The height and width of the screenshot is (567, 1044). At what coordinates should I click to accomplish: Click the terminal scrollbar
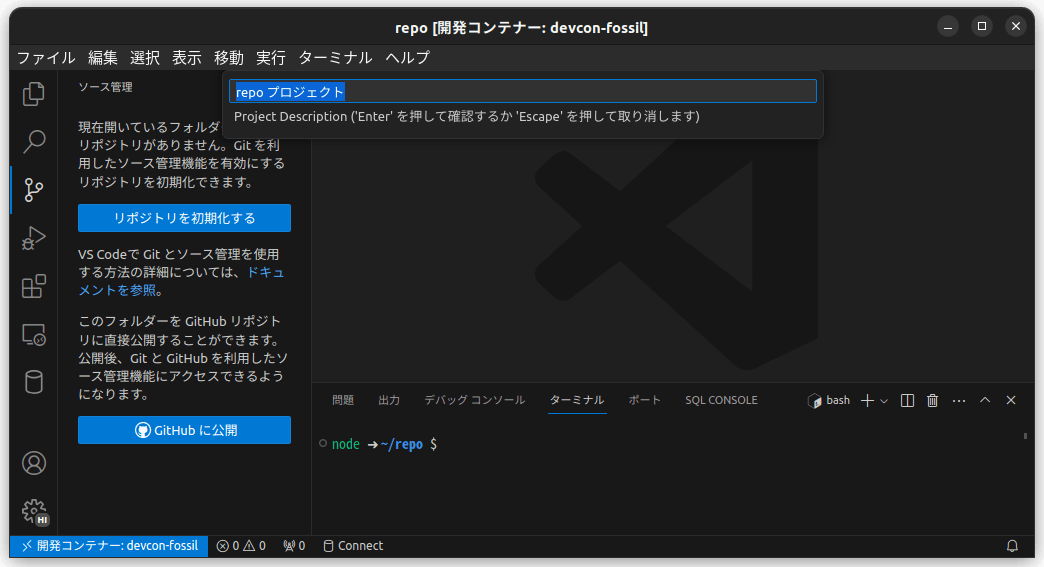(1025, 437)
